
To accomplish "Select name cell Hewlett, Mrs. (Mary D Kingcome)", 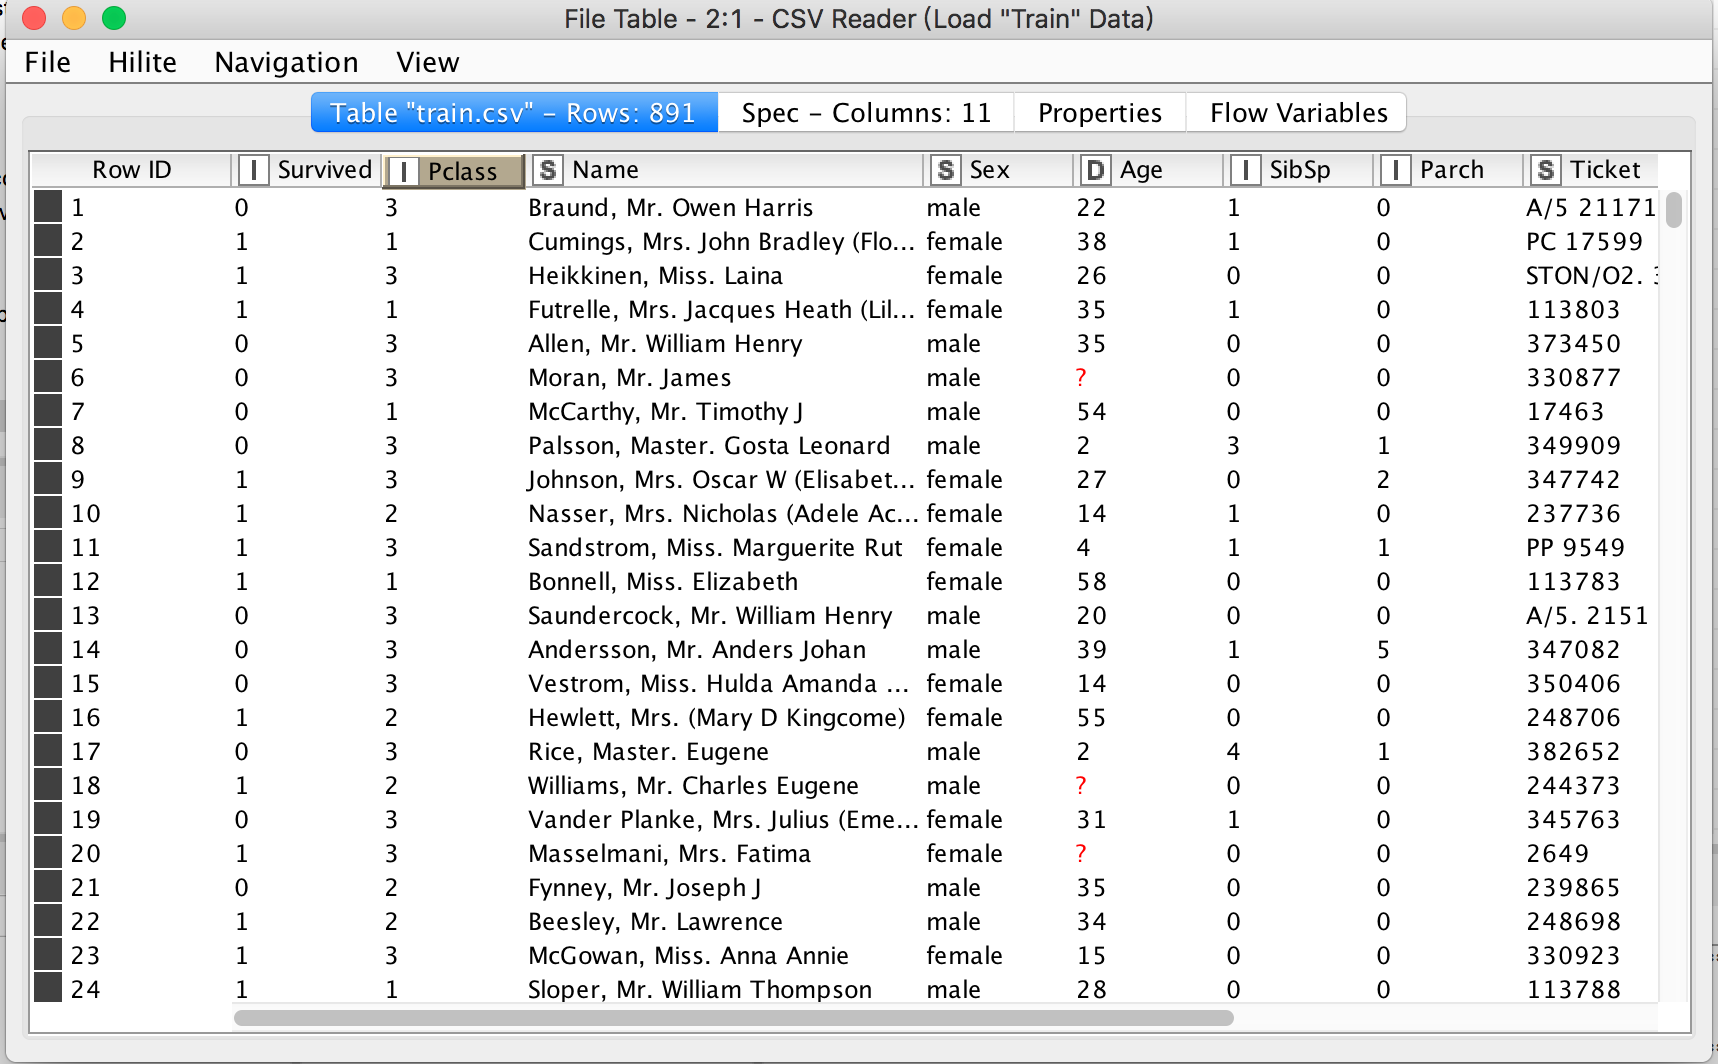I will click(x=716, y=717).
